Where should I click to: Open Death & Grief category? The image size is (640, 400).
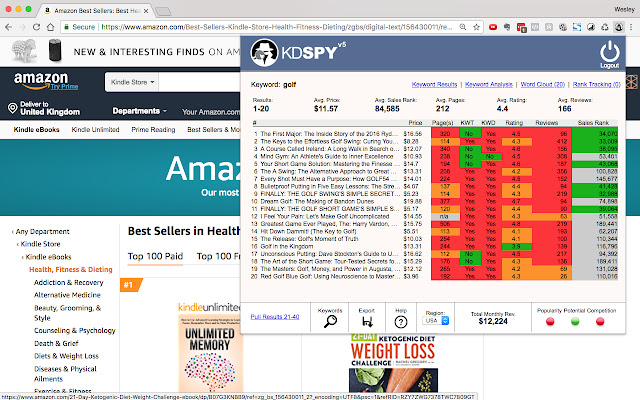[x=56, y=343]
